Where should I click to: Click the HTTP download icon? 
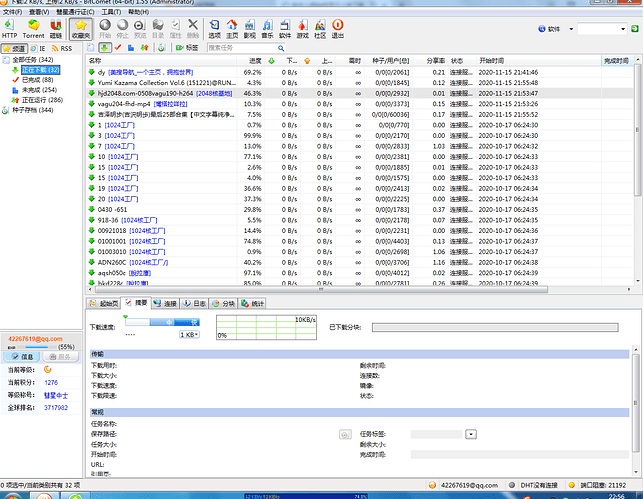[x=9, y=29]
